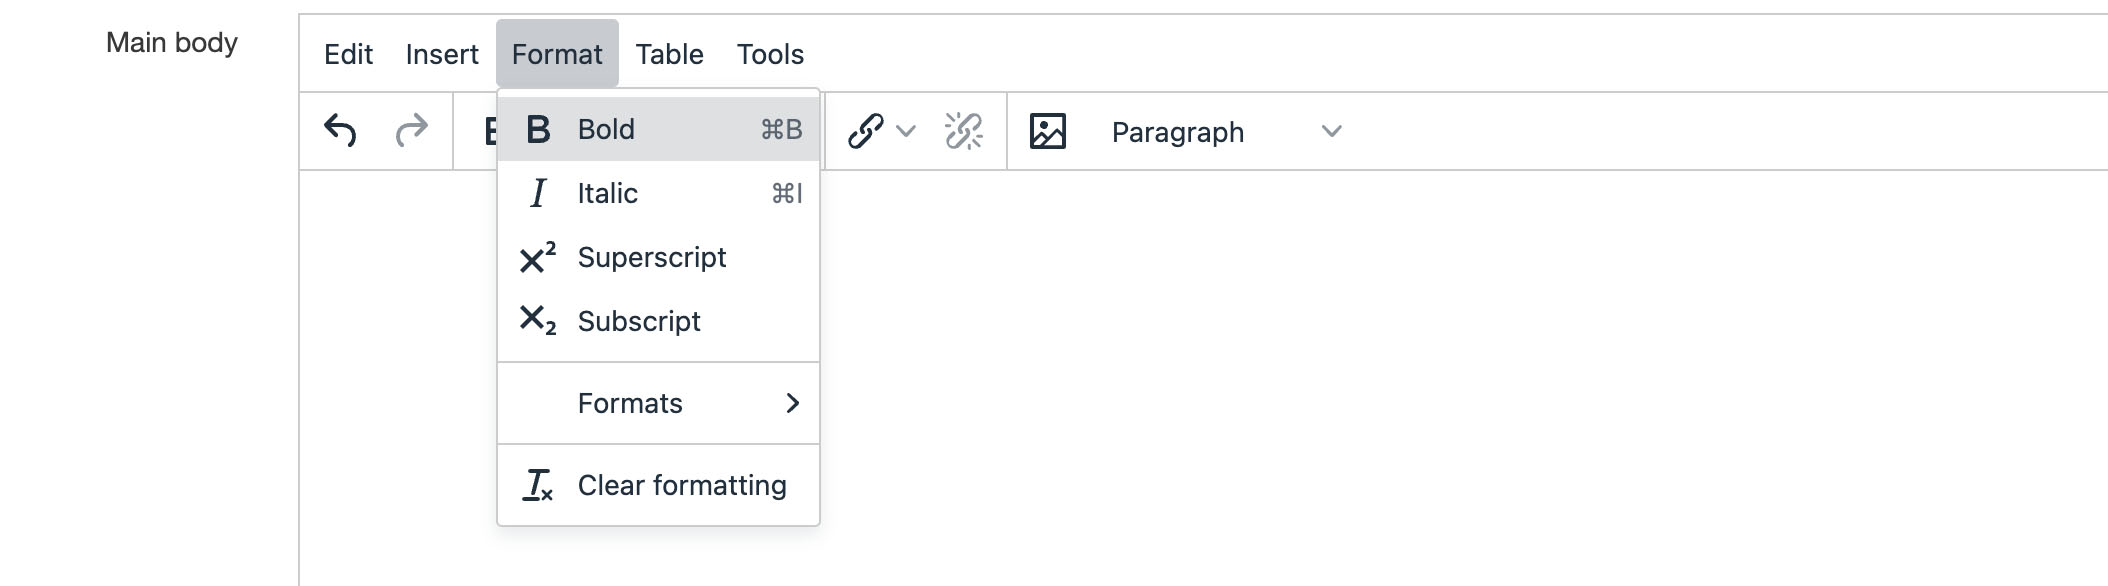Image resolution: width=2108 pixels, height=586 pixels.
Task: Choose Superscript from the Format menu
Action: tap(652, 258)
